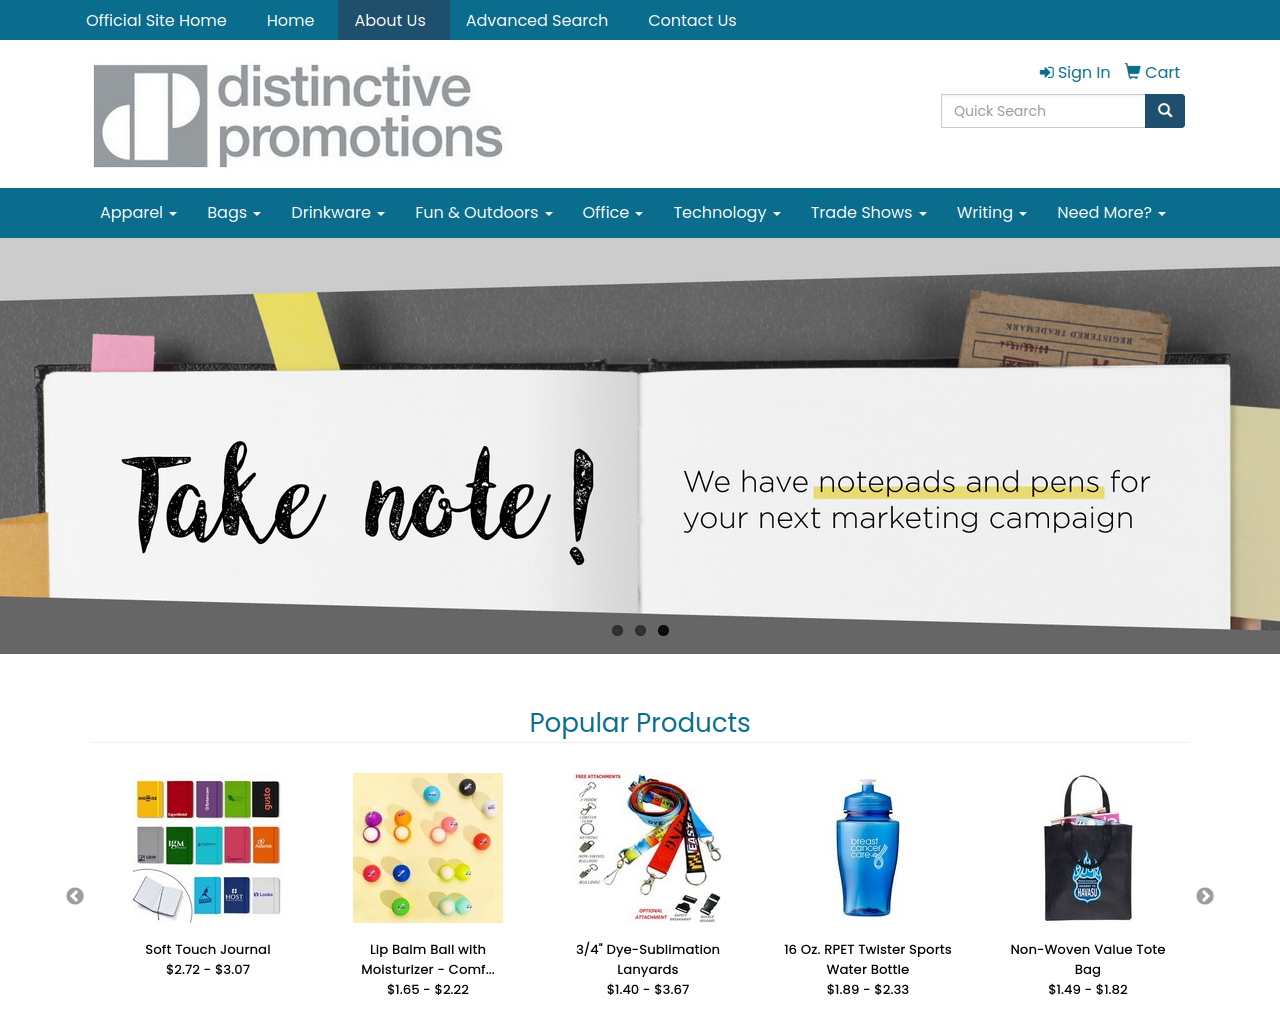Open the Non-Woven Value Tote Bag image
Screen dimensions: 1280x1024
[1088, 848]
